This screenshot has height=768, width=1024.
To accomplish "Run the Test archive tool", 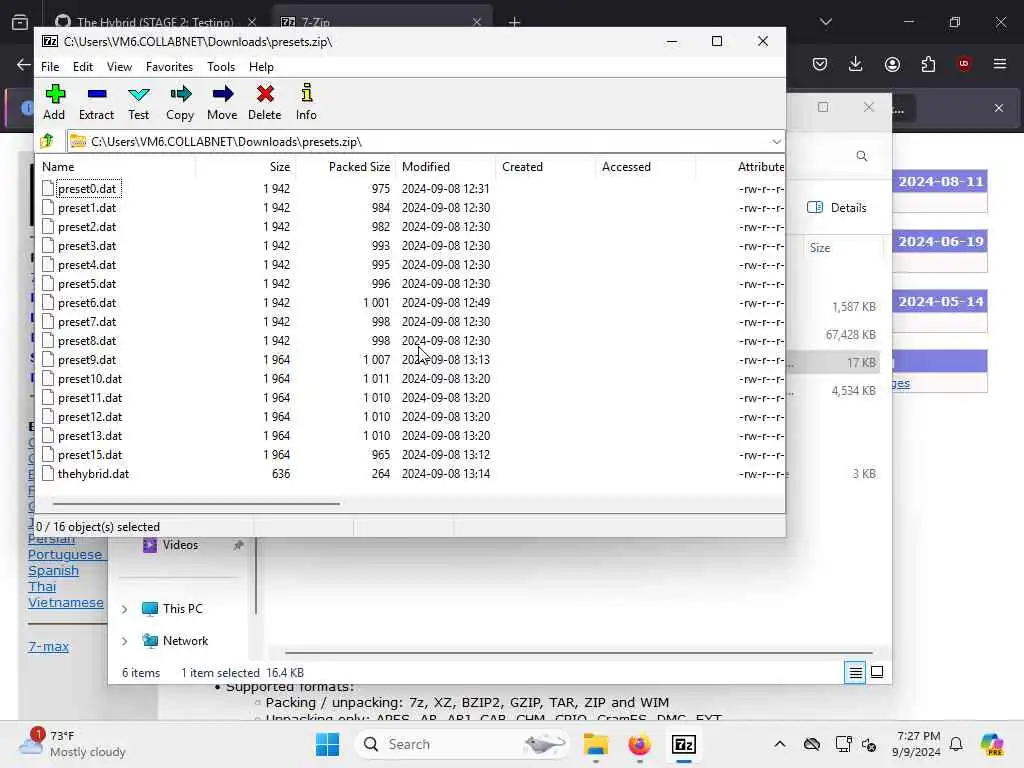I will click(x=138, y=102).
